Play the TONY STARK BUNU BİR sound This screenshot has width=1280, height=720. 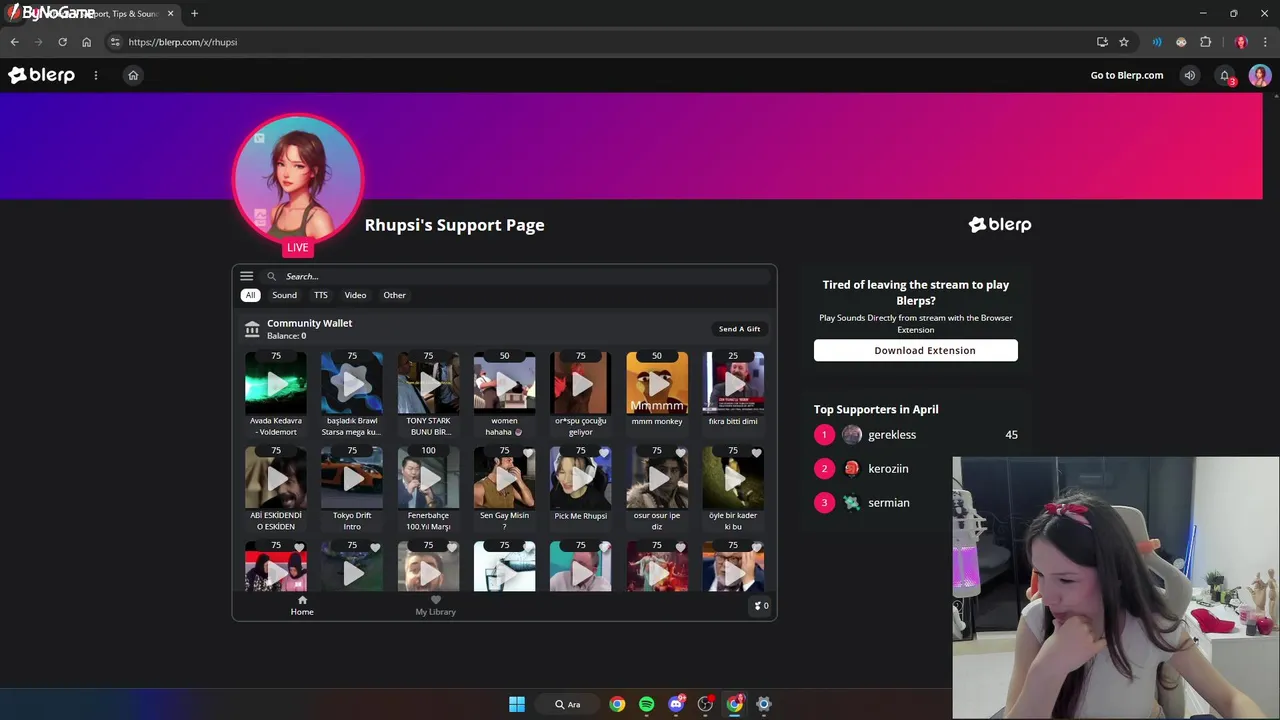428,383
